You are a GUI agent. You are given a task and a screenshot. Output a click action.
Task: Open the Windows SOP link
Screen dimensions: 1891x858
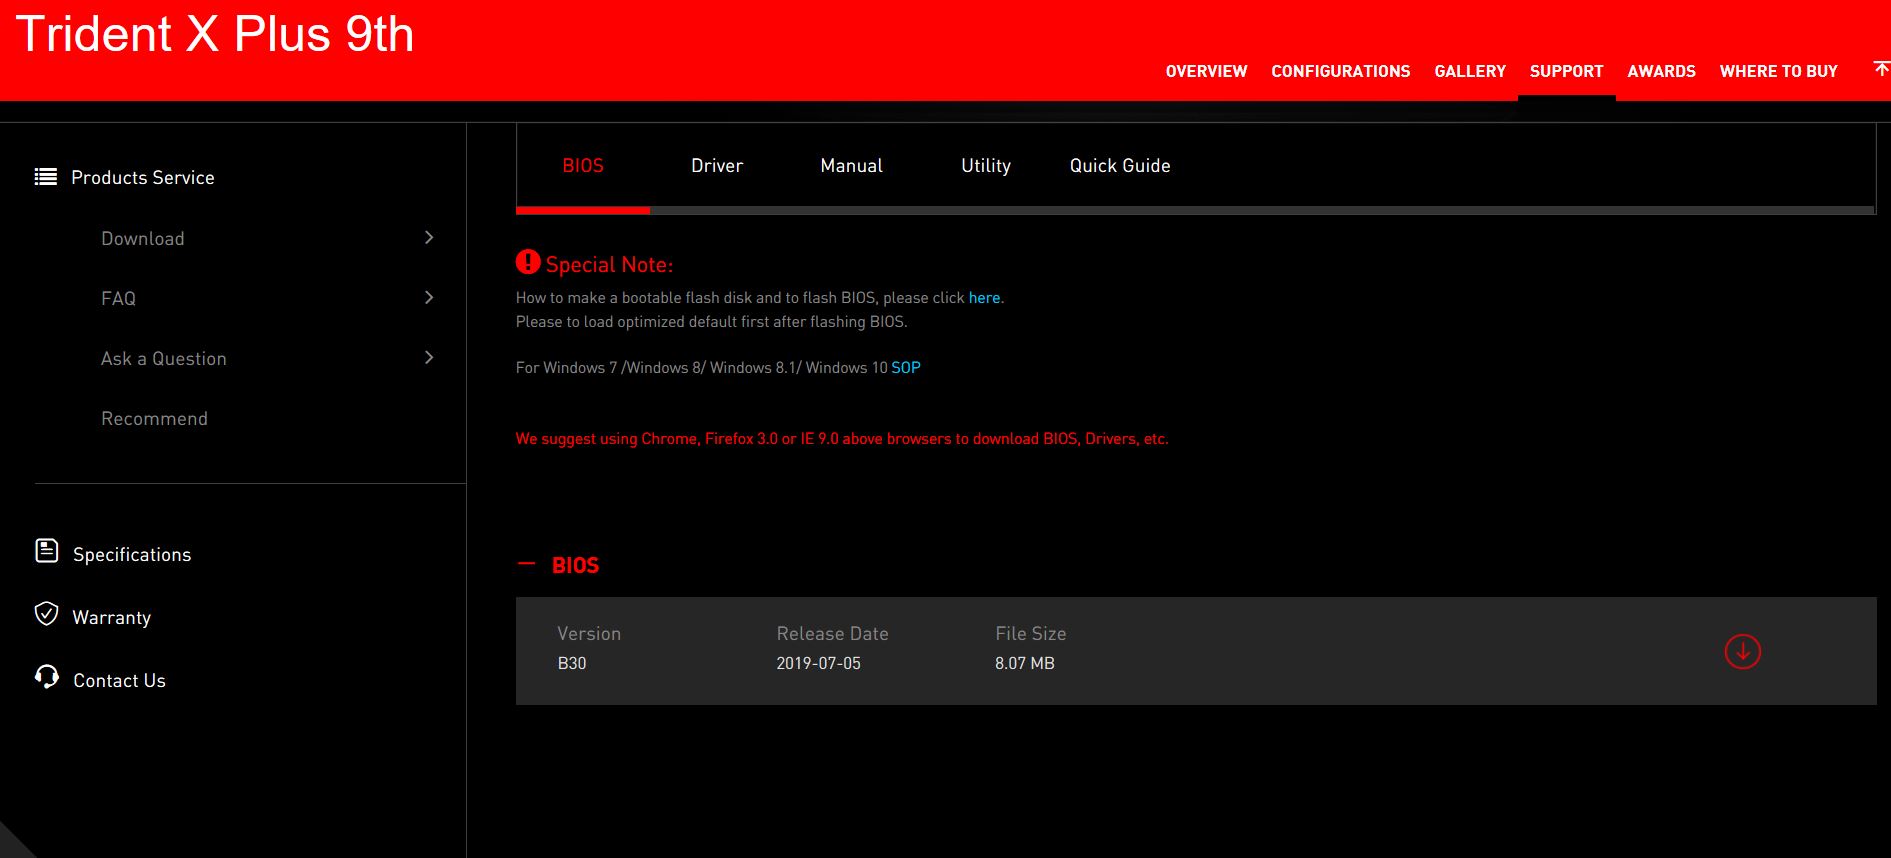click(x=906, y=368)
